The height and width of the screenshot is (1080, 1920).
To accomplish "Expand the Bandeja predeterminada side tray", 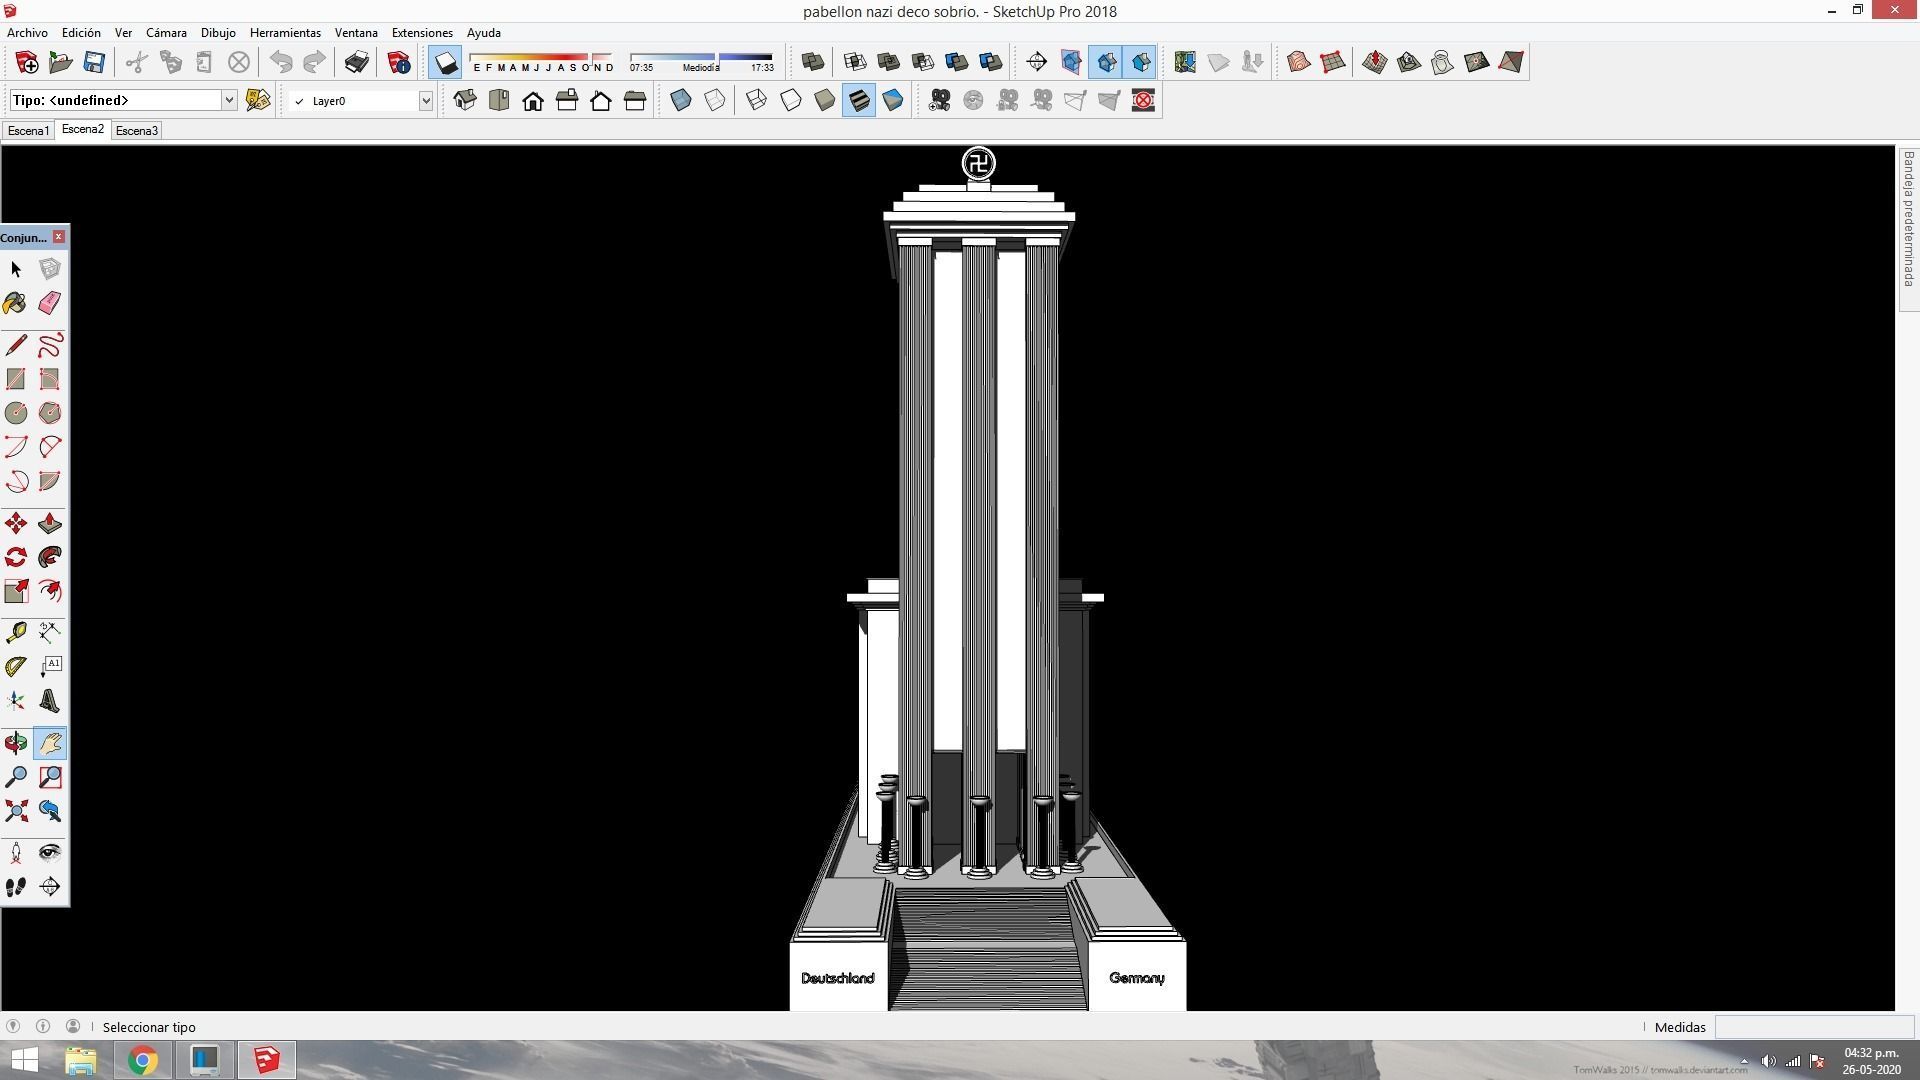I will [1908, 220].
